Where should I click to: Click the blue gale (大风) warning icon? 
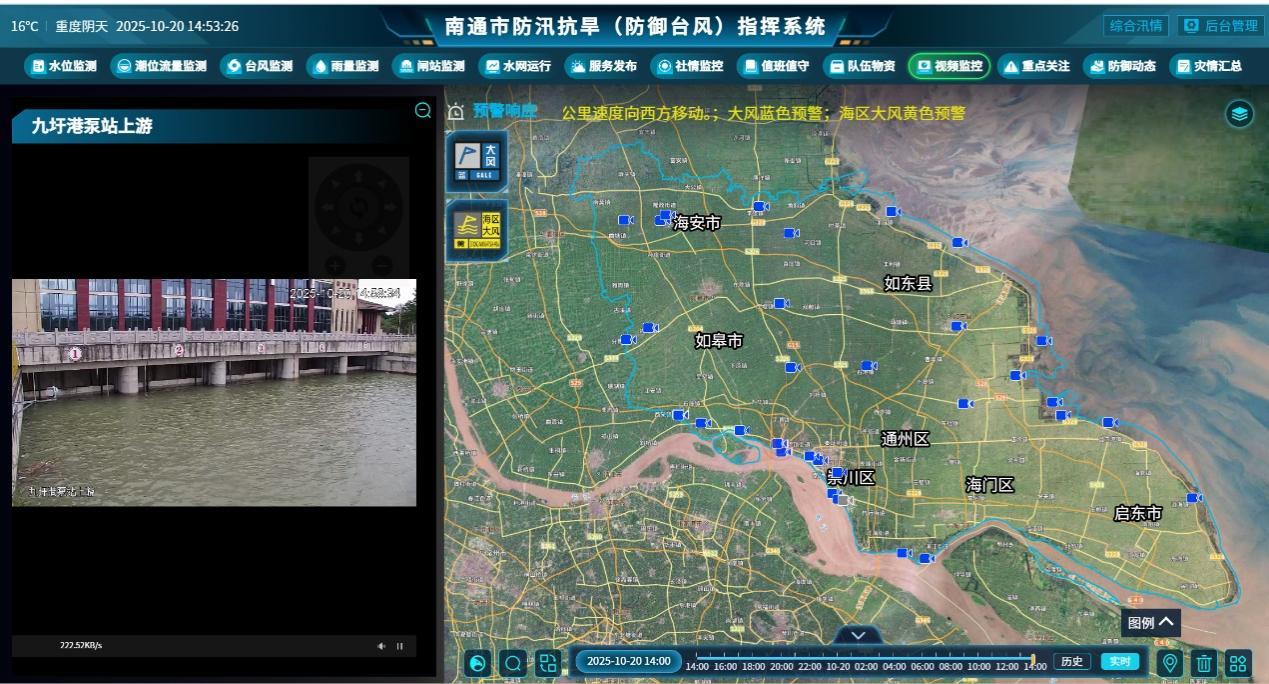(x=477, y=160)
